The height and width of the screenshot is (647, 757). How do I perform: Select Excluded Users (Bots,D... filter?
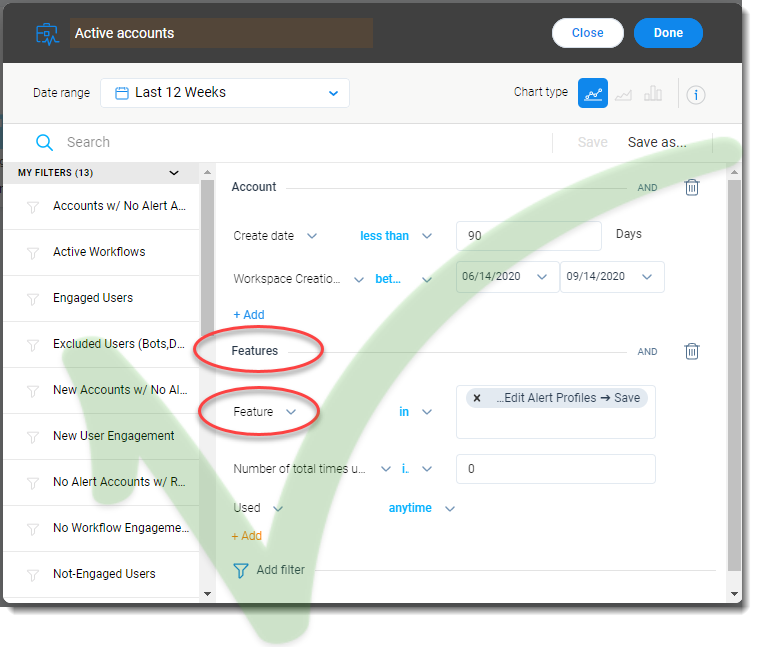101,344
